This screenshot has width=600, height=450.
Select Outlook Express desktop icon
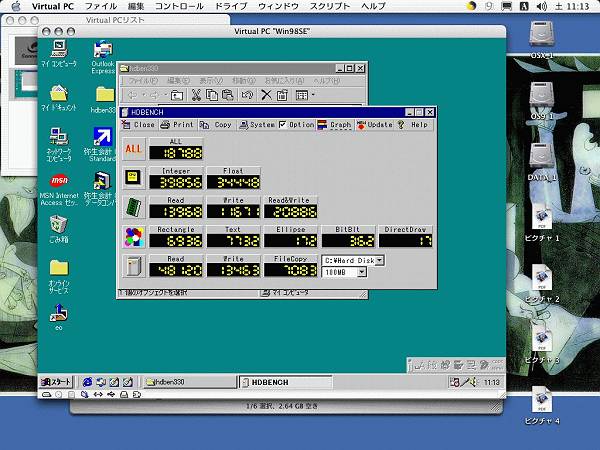coord(103,57)
